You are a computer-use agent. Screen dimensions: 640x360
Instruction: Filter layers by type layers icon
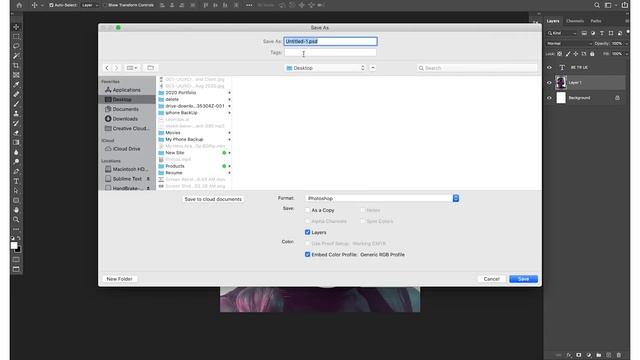click(602, 33)
